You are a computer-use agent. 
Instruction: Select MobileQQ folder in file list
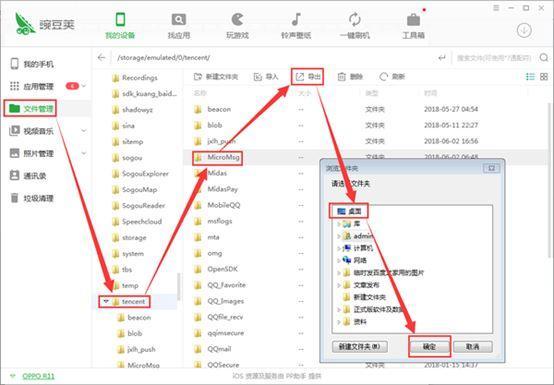[217, 205]
